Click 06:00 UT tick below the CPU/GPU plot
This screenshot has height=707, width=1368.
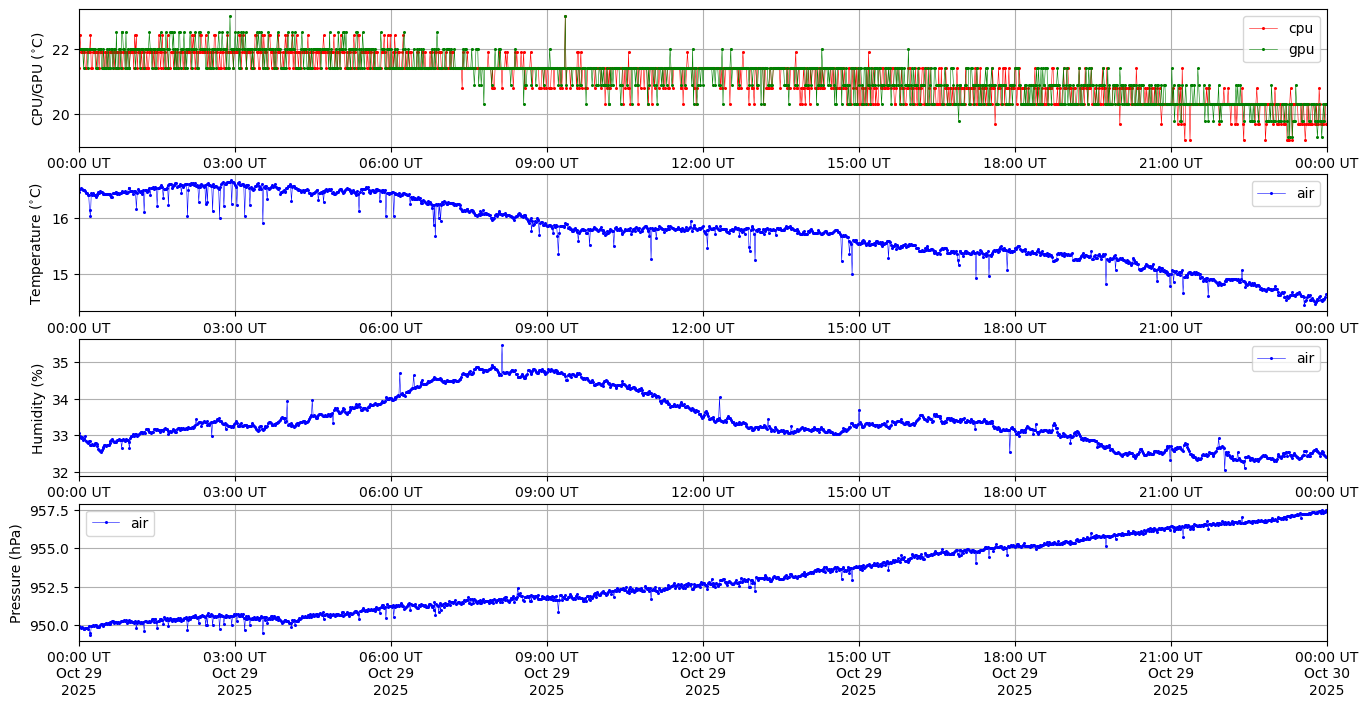pyautogui.click(x=390, y=163)
